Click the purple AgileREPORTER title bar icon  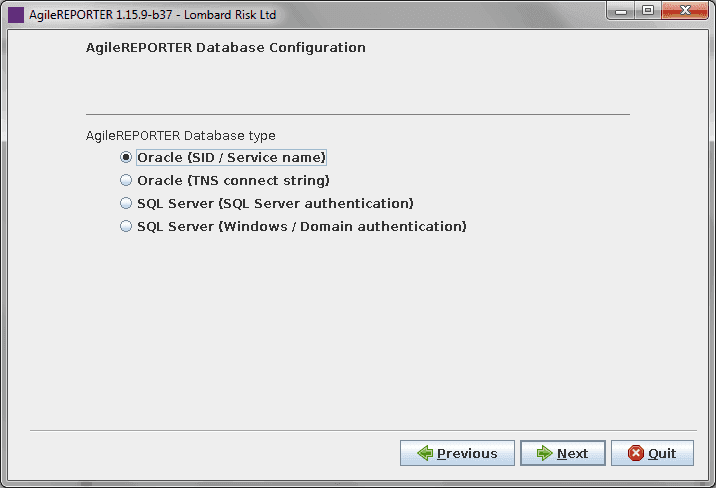pyautogui.click(x=16, y=15)
